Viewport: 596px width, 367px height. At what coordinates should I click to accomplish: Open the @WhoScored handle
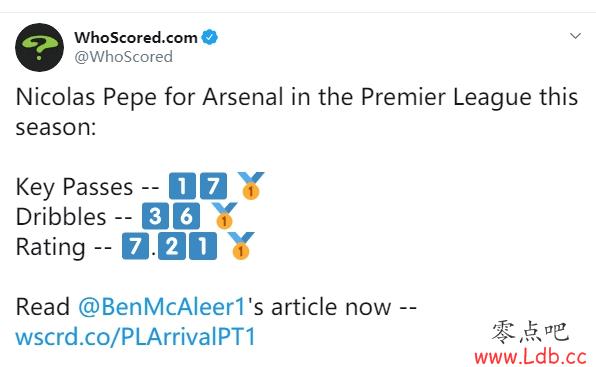(x=124, y=57)
